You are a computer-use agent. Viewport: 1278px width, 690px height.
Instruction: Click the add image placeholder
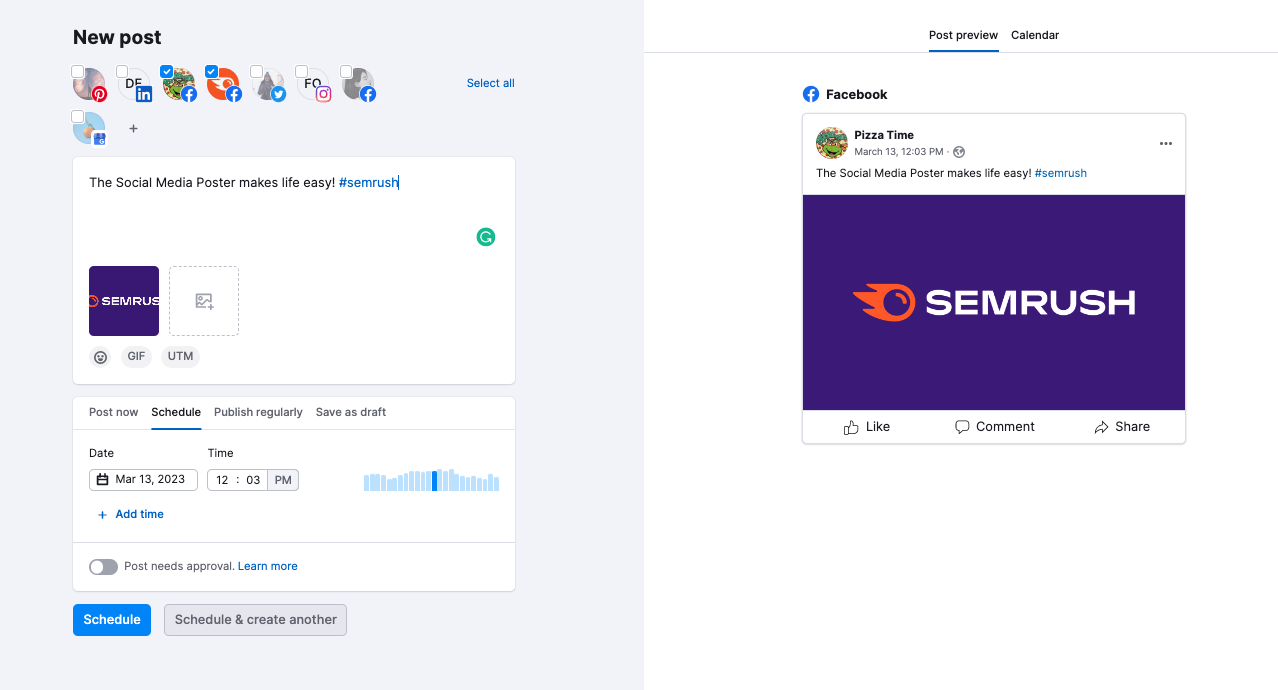pos(204,300)
